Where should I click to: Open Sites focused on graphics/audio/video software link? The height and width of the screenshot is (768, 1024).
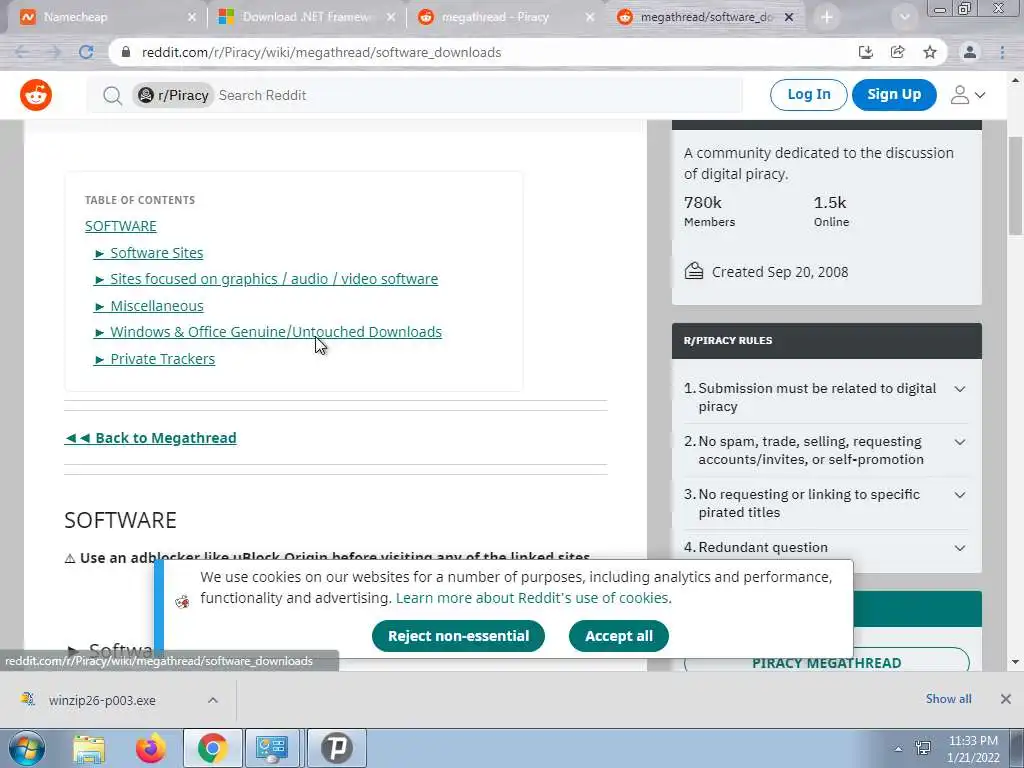(x=266, y=279)
